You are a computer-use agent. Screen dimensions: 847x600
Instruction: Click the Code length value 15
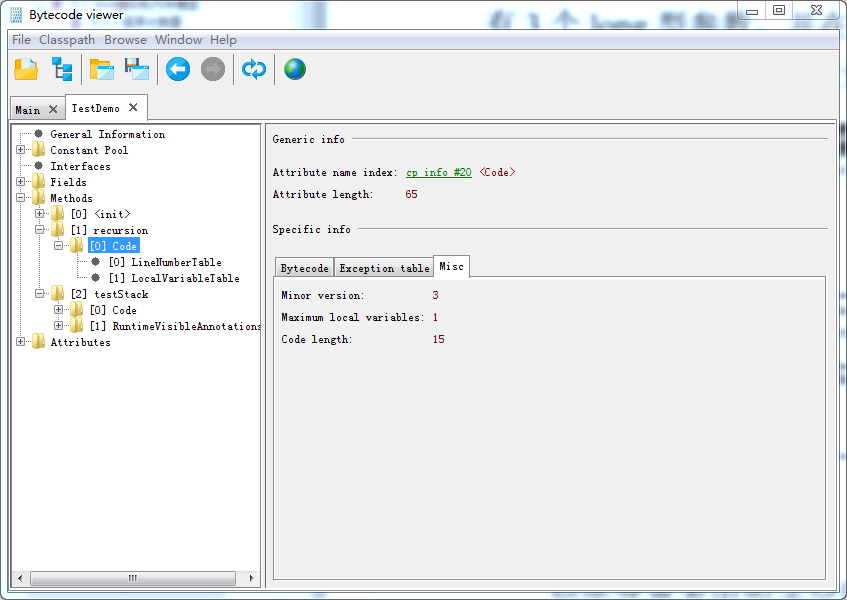(x=438, y=339)
